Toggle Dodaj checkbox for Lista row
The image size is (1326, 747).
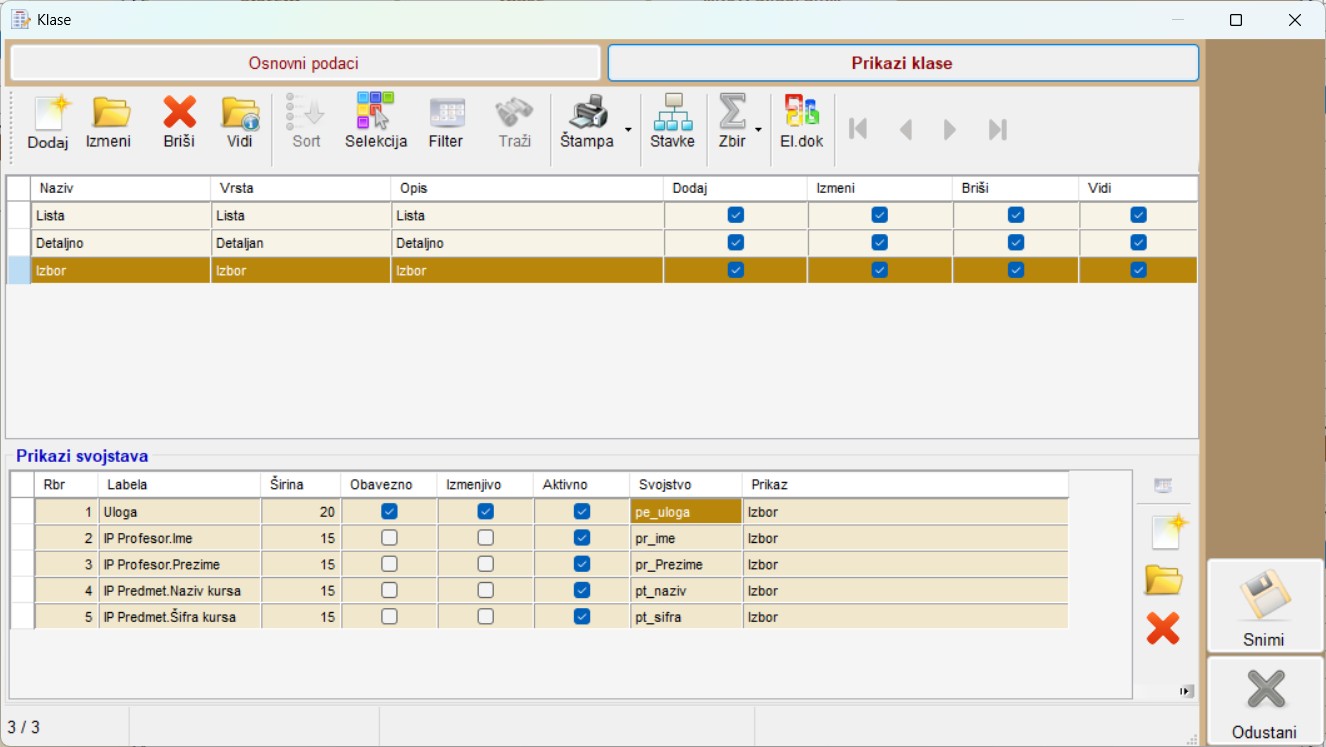tap(736, 215)
